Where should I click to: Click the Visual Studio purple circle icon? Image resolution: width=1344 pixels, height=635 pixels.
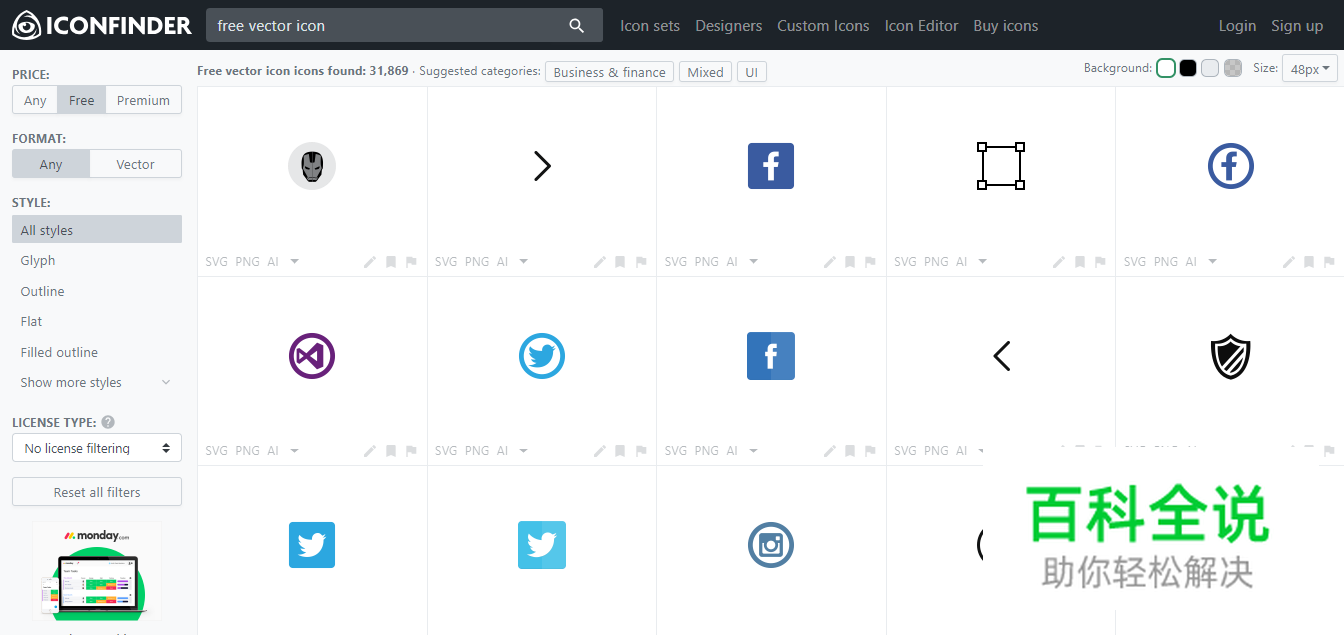pos(312,356)
